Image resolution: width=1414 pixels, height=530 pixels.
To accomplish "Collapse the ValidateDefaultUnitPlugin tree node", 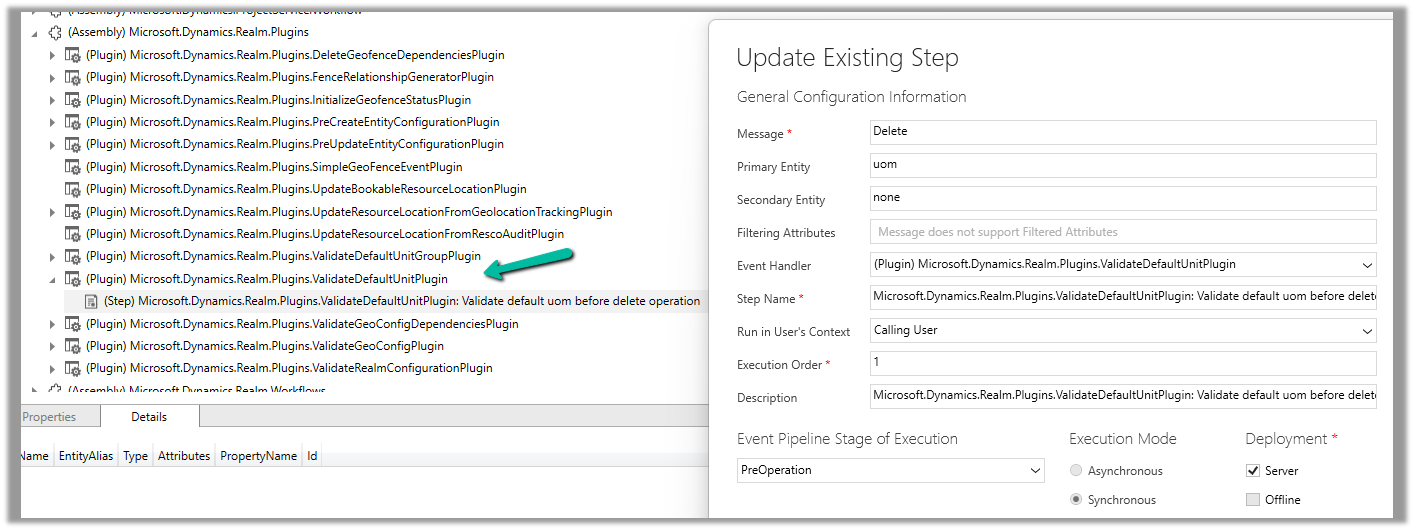I will click(x=53, y=280).
